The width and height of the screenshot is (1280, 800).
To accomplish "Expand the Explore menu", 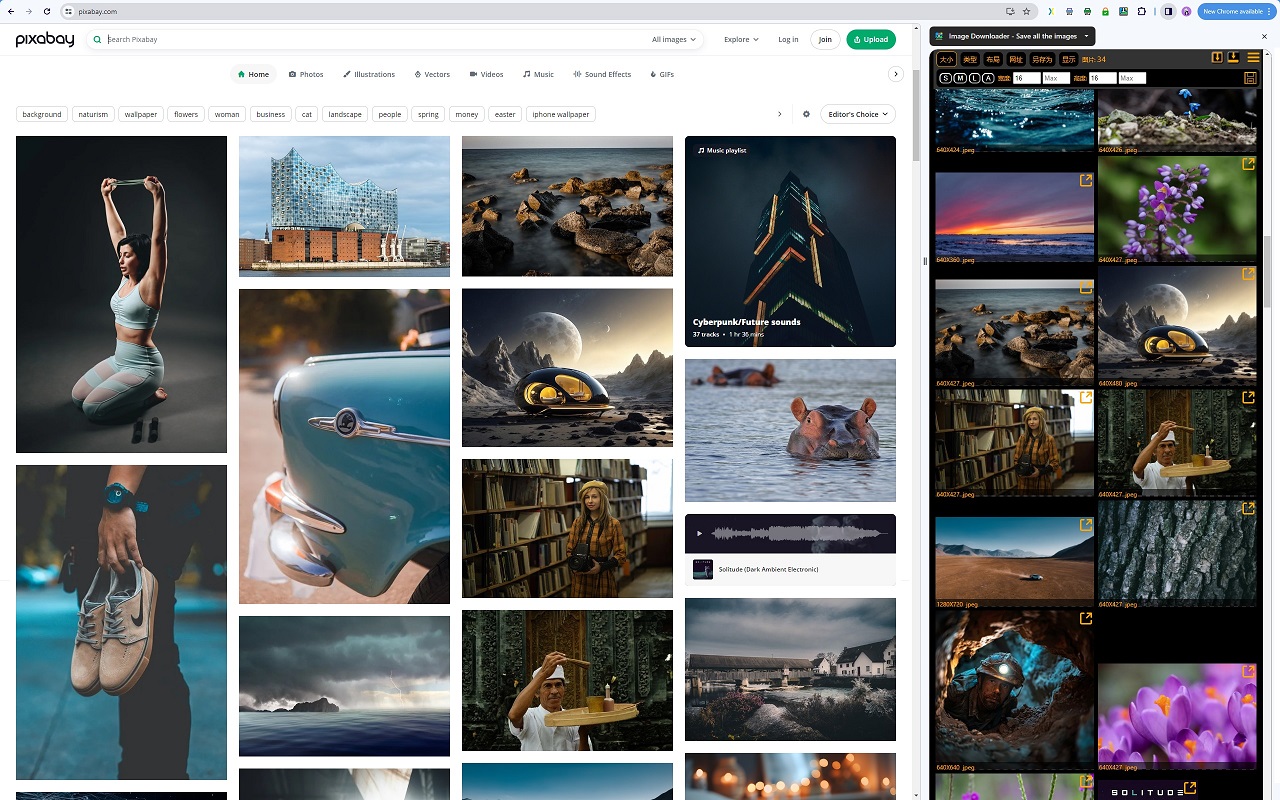I will pos(741,40).
